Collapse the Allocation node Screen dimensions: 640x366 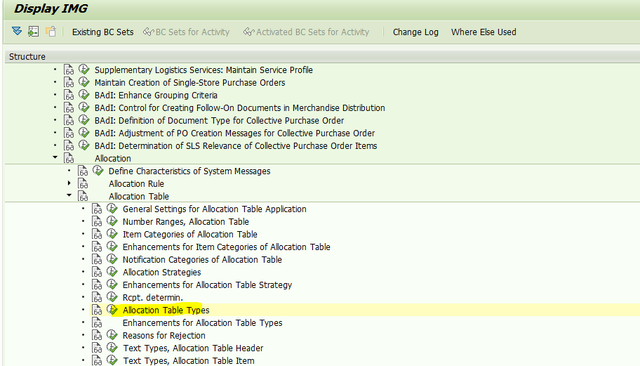click(x=55, y=157)
